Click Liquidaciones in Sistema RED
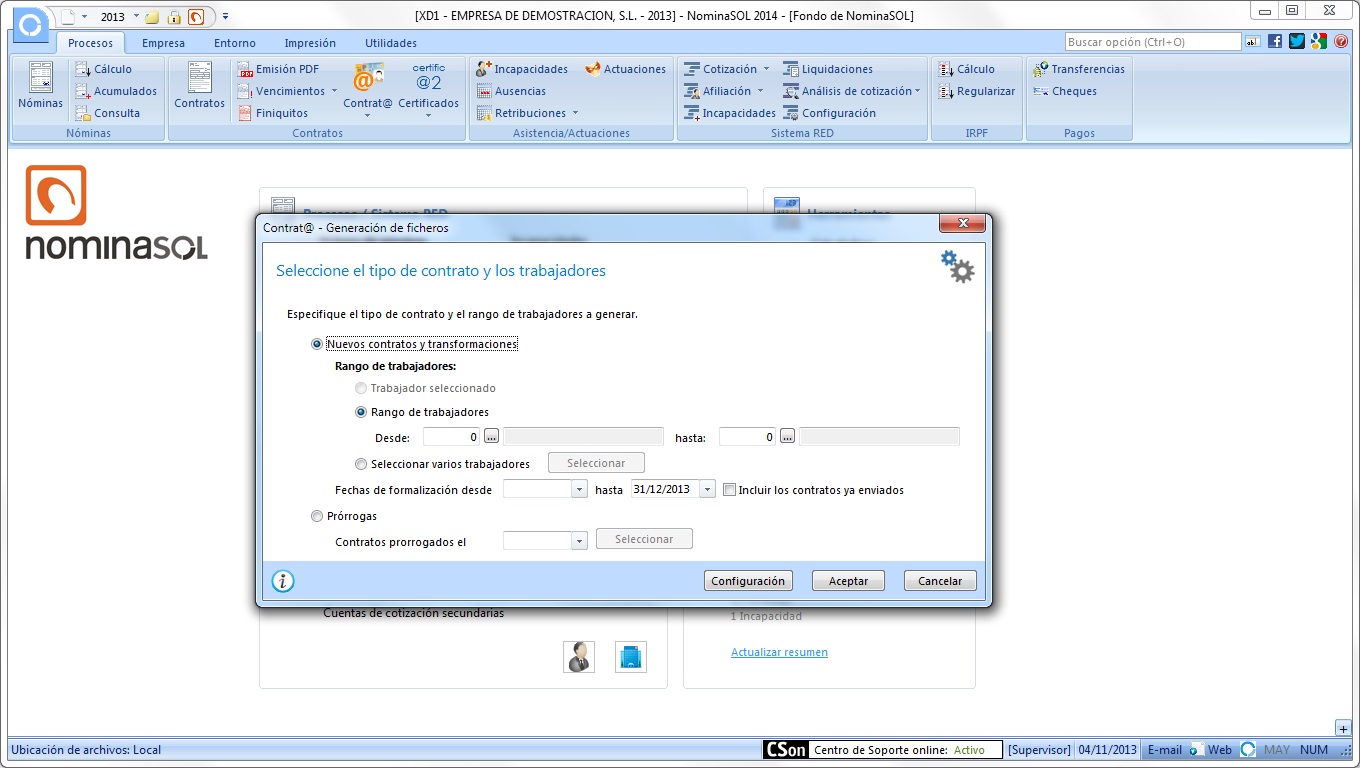The height and width of the screenshot is (768, 1360). tap(828, 69)
